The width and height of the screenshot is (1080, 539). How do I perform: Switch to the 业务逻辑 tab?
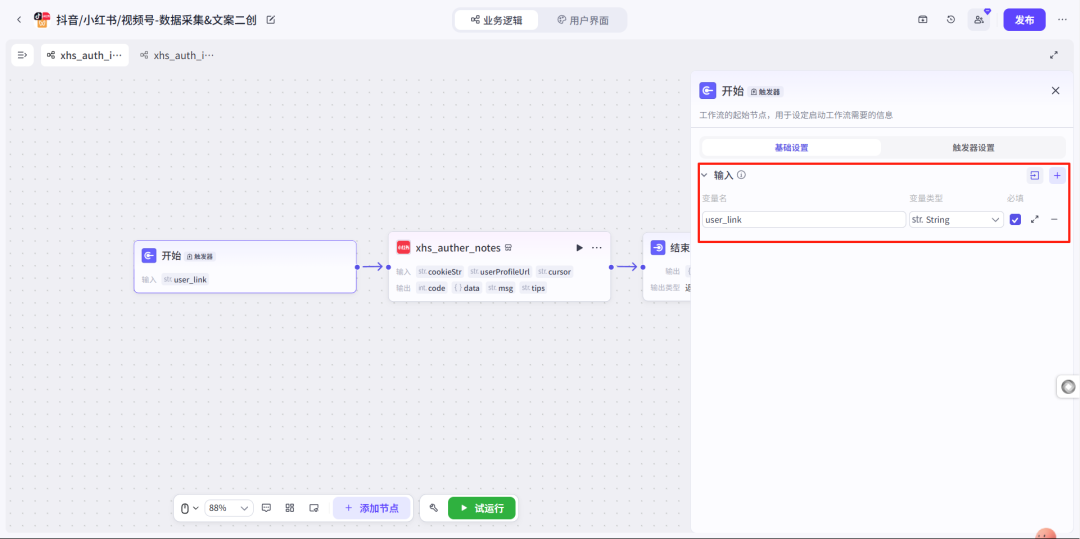coord(496,20)
